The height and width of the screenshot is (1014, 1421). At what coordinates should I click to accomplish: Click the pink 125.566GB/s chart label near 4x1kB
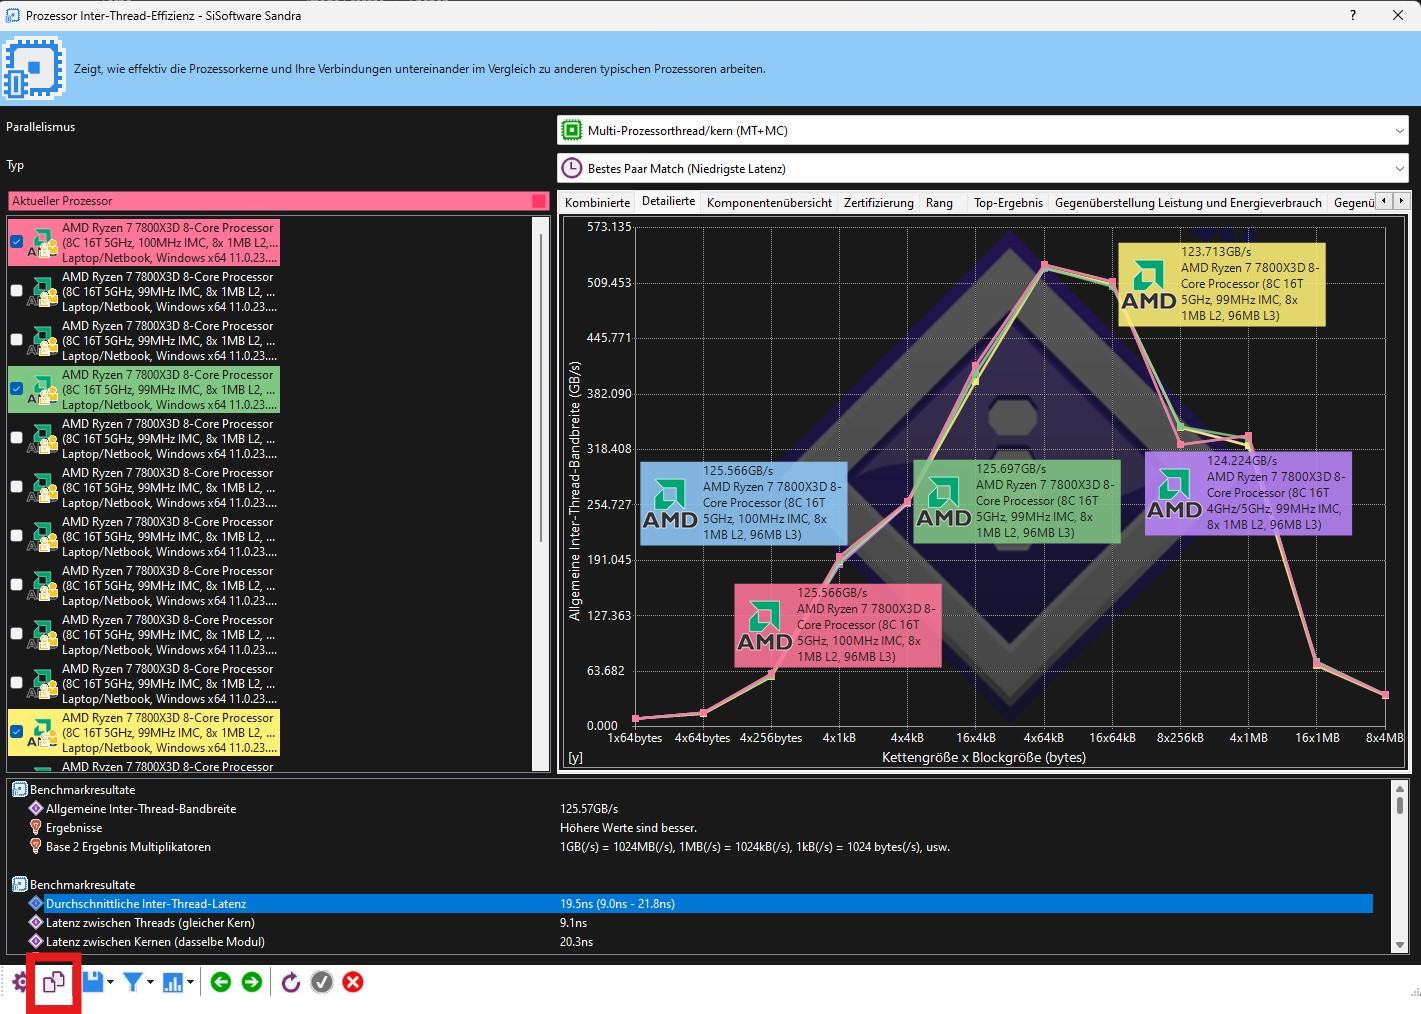coord(838,625)
